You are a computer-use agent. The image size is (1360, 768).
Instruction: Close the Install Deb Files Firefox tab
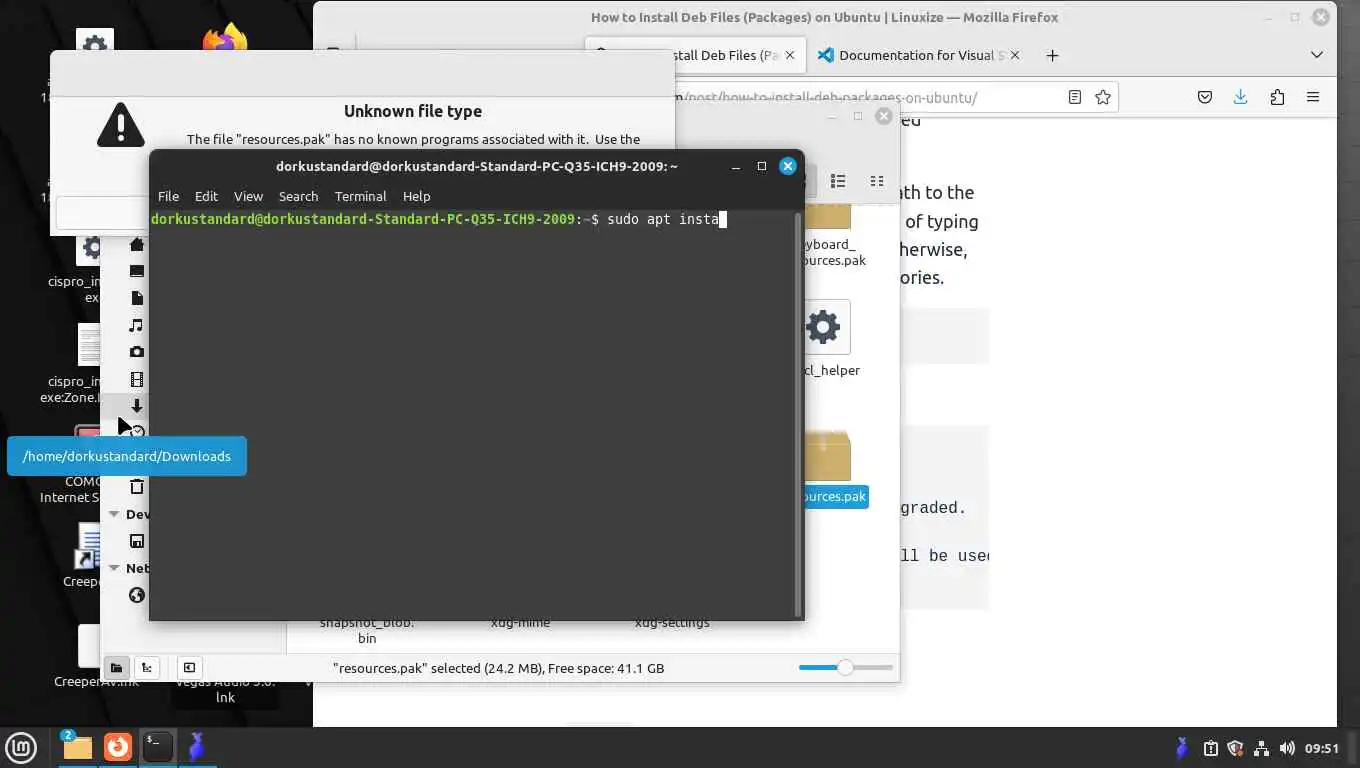(x=790, y=56)
